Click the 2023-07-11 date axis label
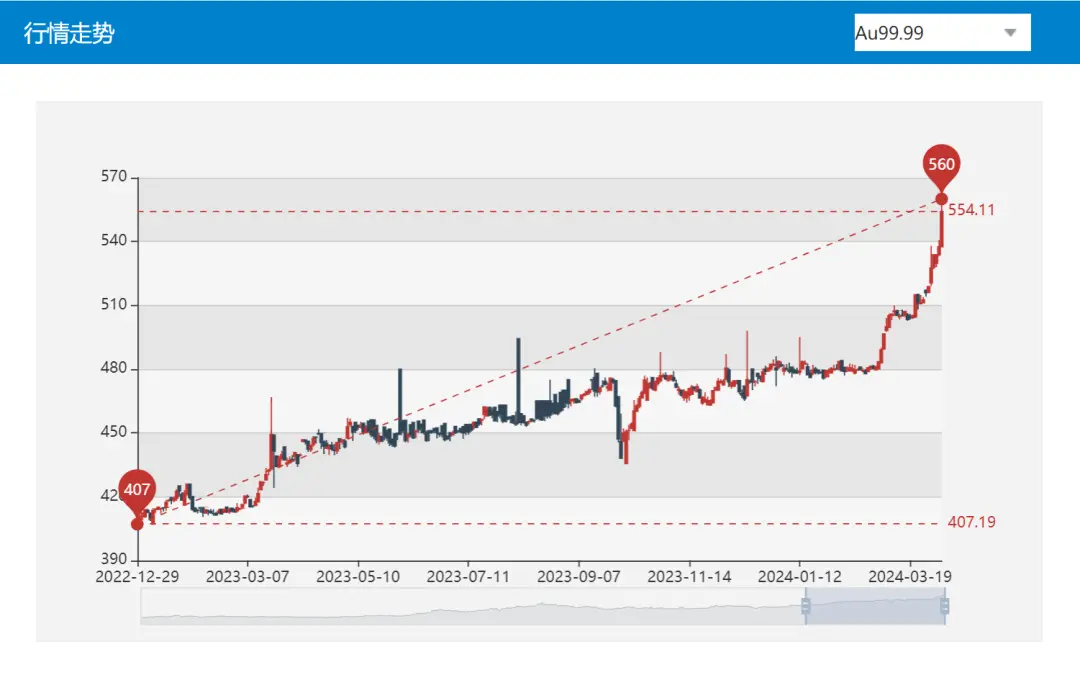 click(x=468, y=577)
